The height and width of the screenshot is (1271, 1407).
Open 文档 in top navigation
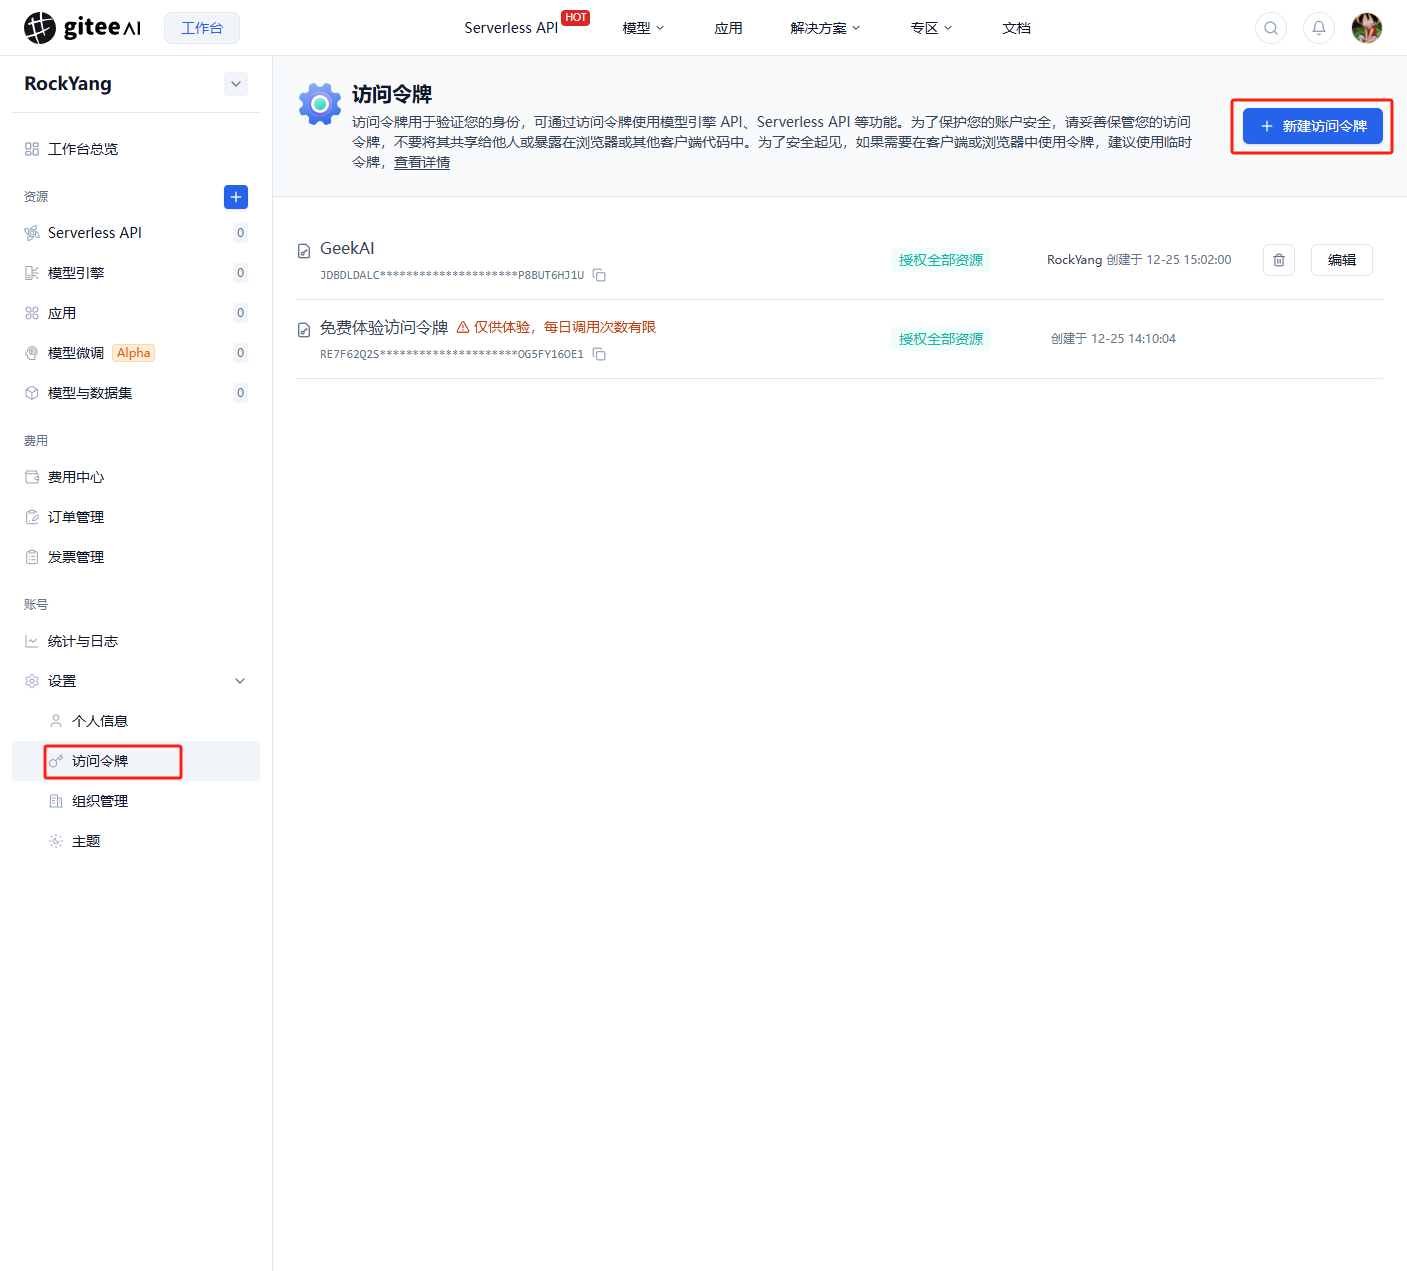tap(1016, 28)
